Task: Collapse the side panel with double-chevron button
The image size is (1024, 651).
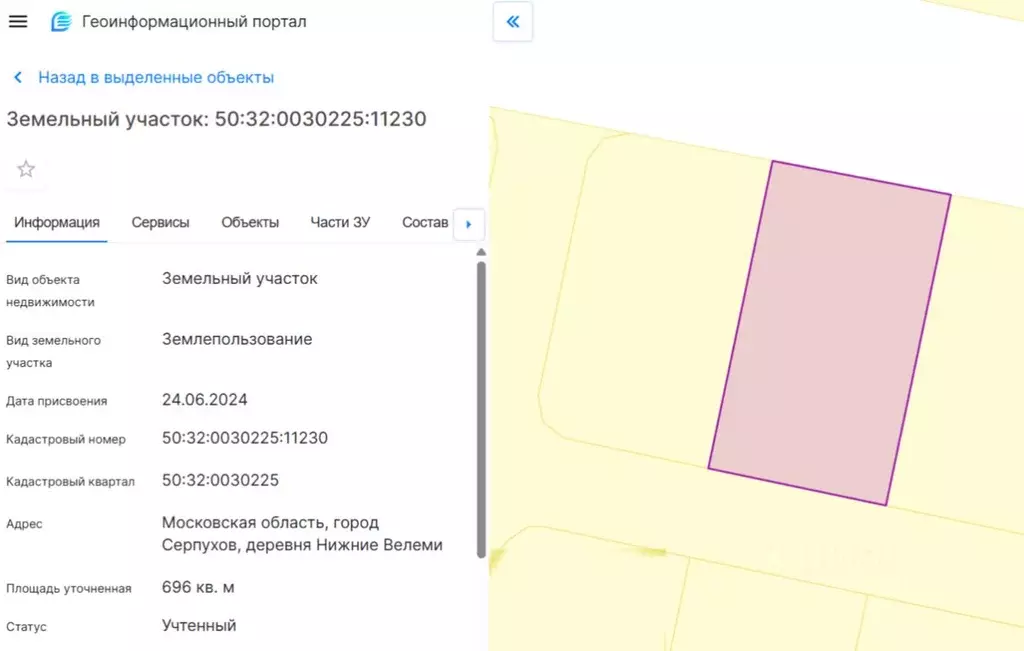Action: (512, 21)
